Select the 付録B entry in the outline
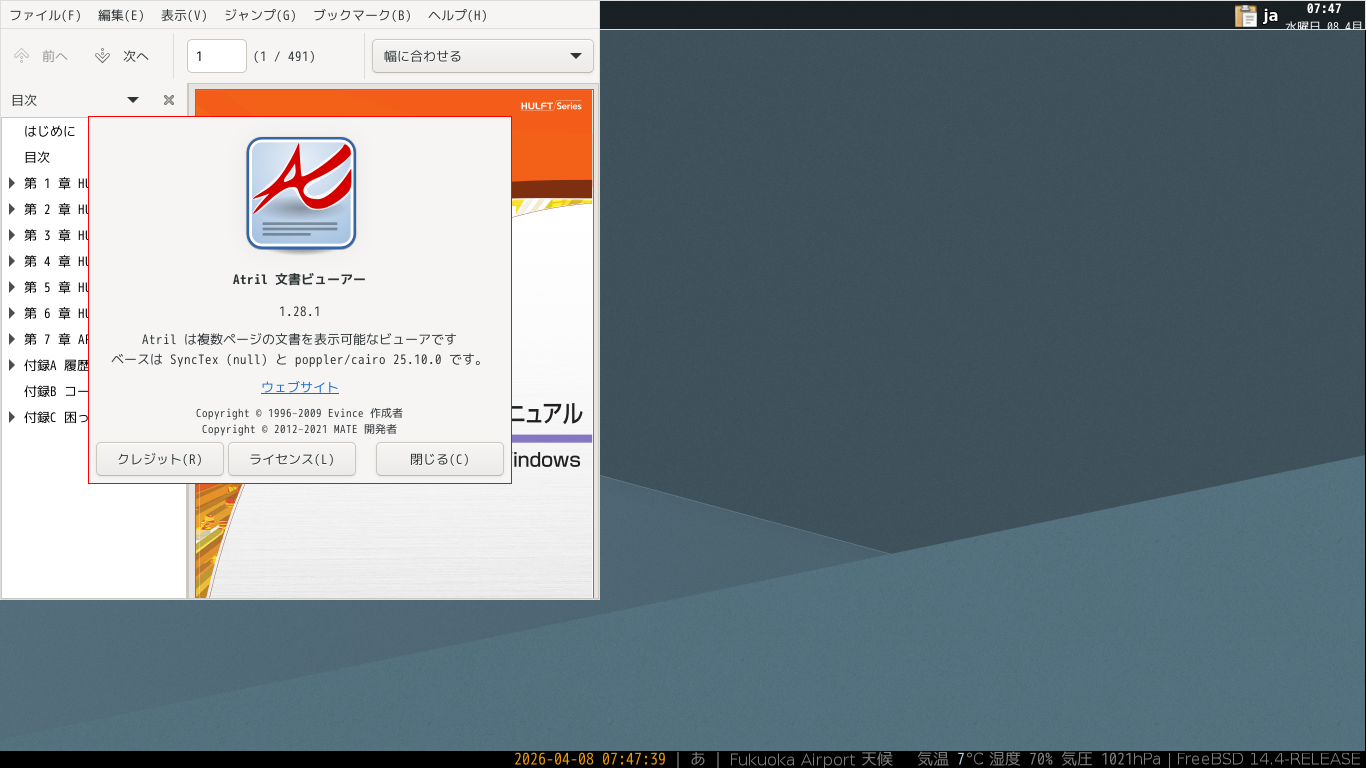Screen dimensions: 1366x768 [56, 391]
